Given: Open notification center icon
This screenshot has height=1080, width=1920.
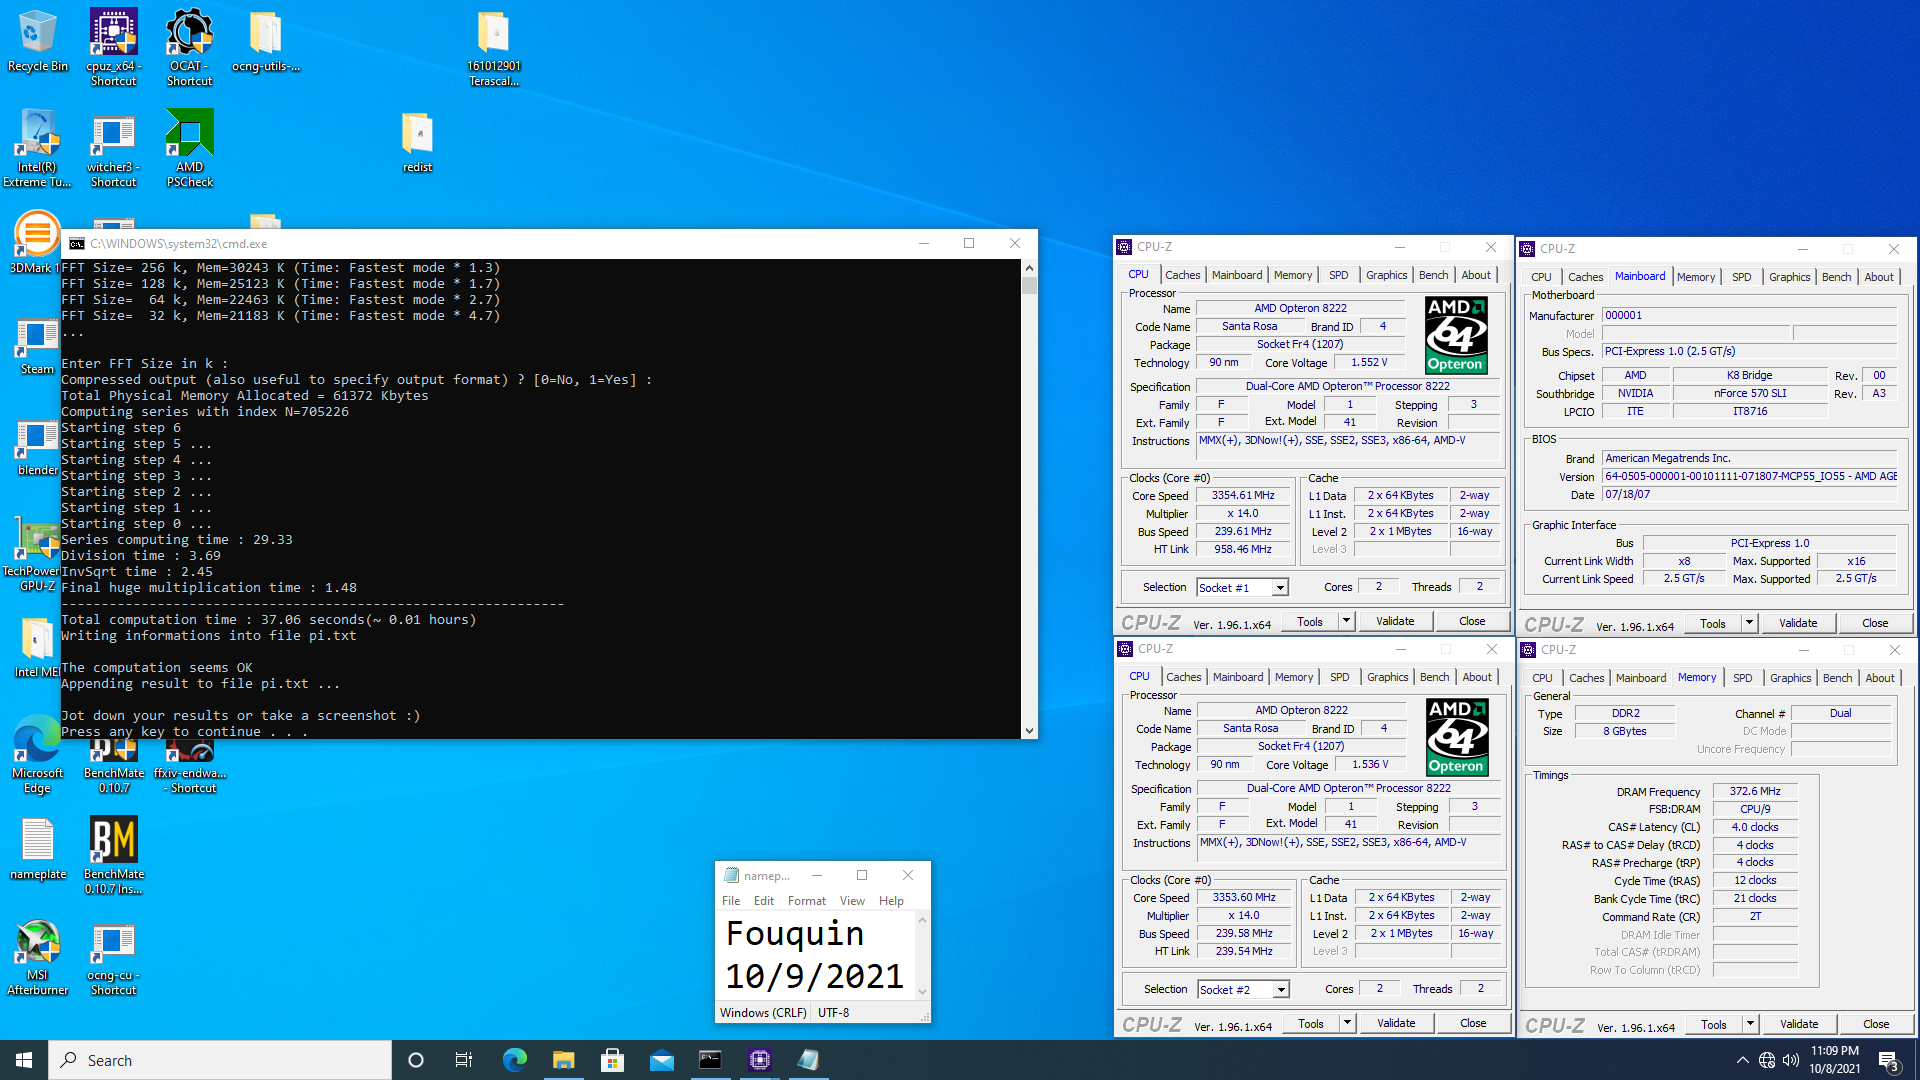Looking at the screenshot, I should click(x=1889, y=1060).
